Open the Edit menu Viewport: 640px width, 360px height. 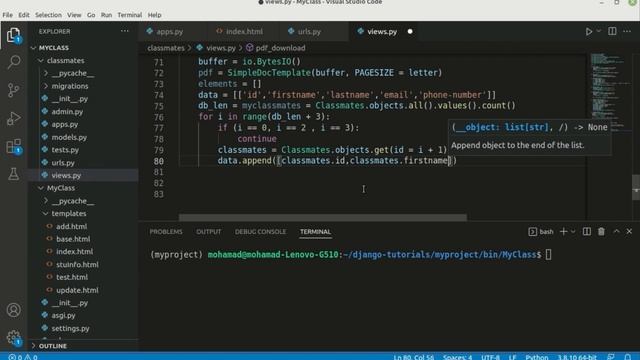(24, 15)
